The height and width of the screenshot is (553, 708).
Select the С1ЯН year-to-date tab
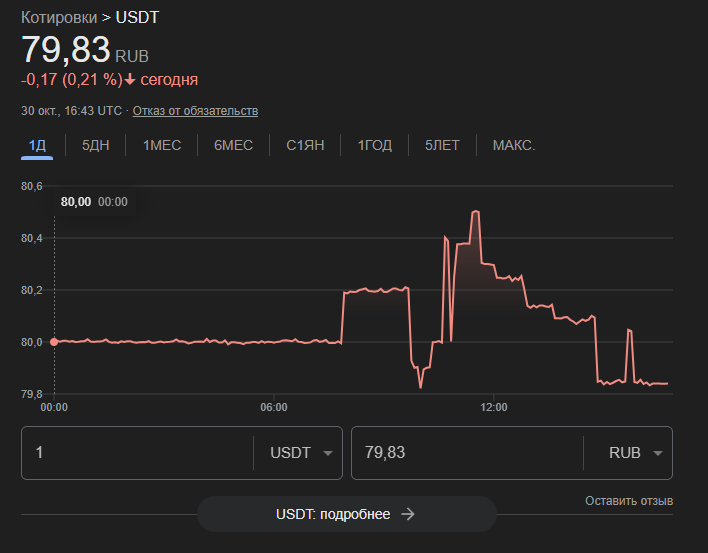tap(305, 145)
